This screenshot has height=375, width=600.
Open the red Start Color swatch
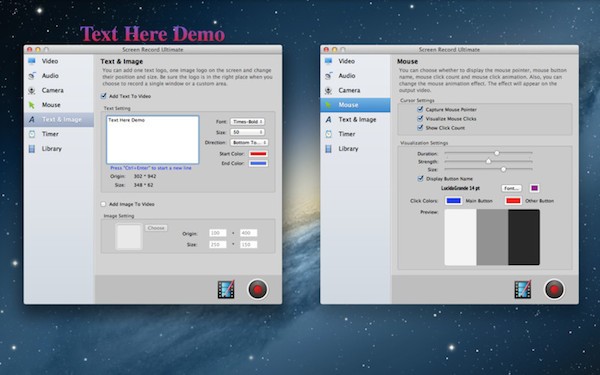coord(258,153)
